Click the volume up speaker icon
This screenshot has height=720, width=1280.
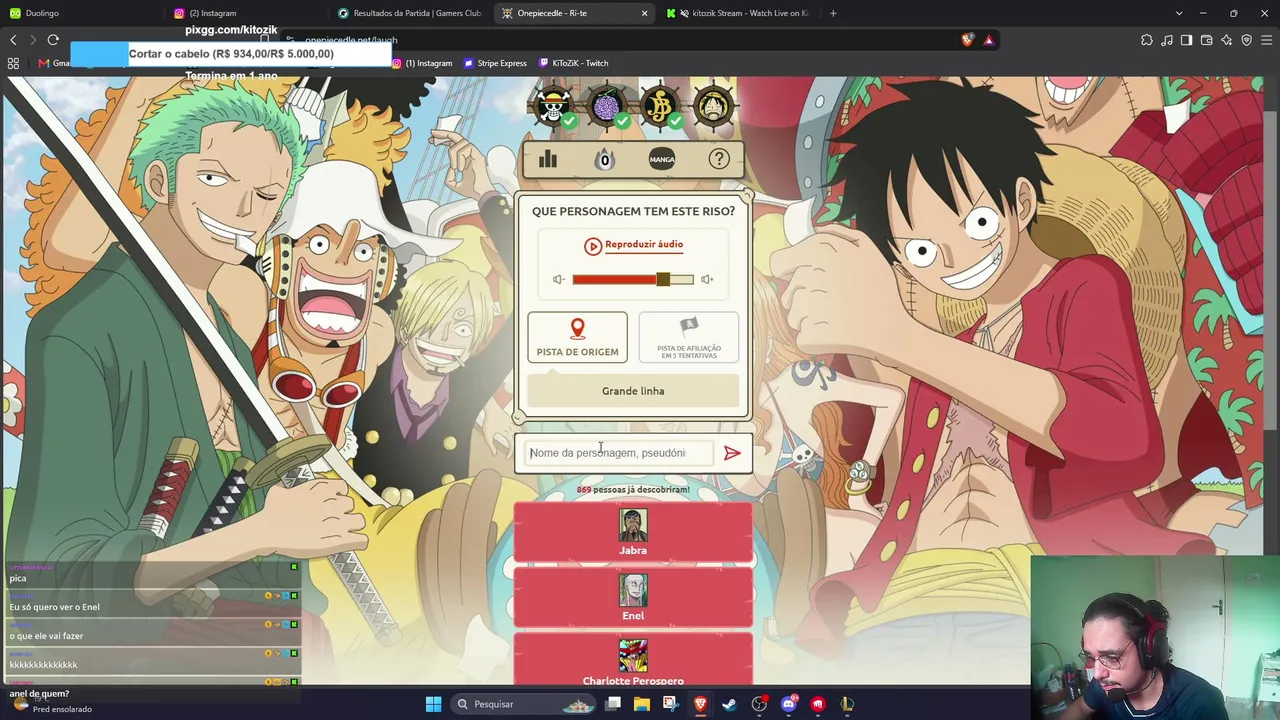click(707, 280)
